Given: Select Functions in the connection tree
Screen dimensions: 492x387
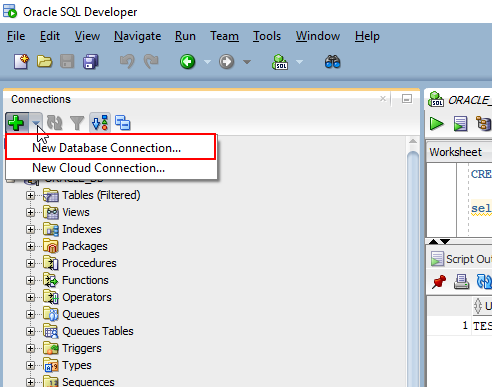Looking at the screenshot, I should coord(85,280).
